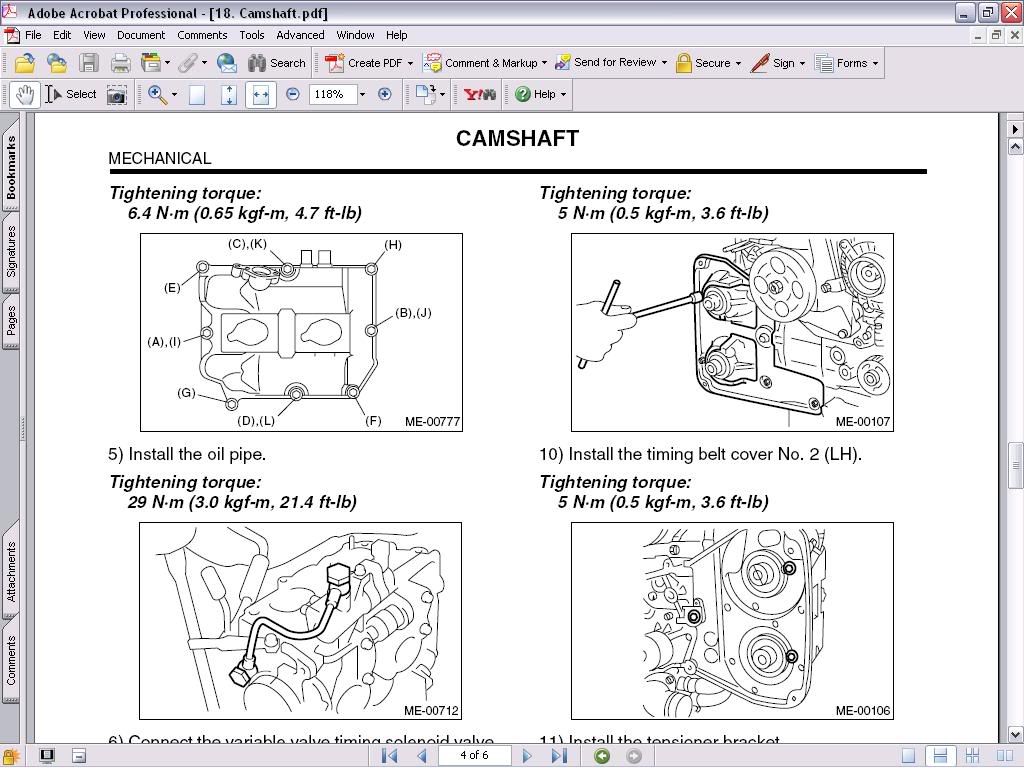The width and height of the screenshot is (1024, 768).
Task: Activate the Snapshot tool
Action: click(x=117, y=94)
